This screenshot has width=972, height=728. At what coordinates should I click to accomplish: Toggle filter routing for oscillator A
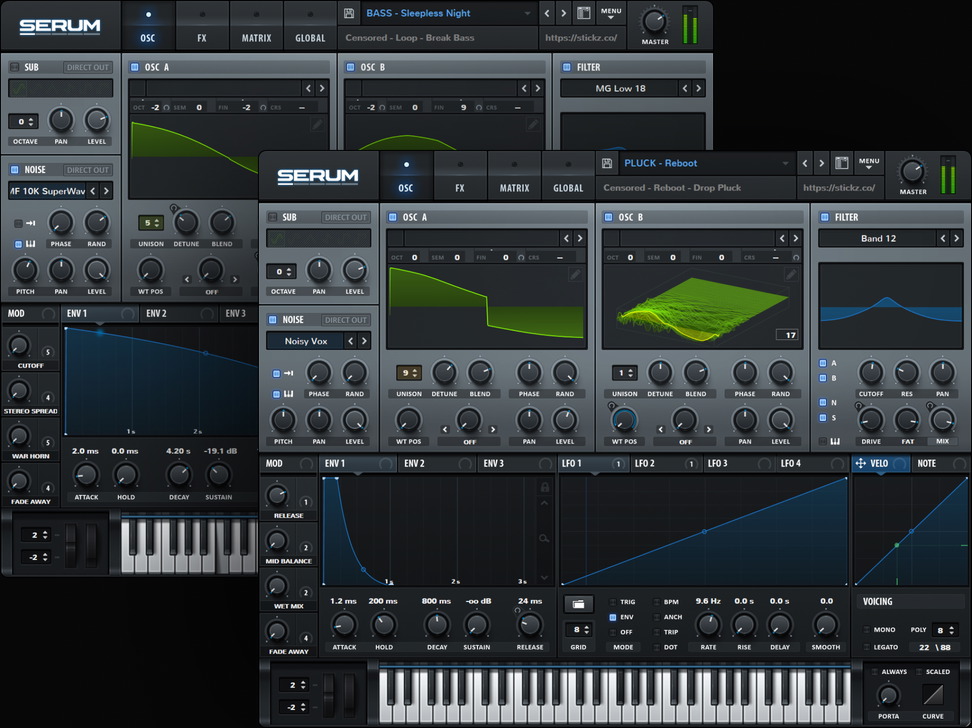[x=823, y=363]
